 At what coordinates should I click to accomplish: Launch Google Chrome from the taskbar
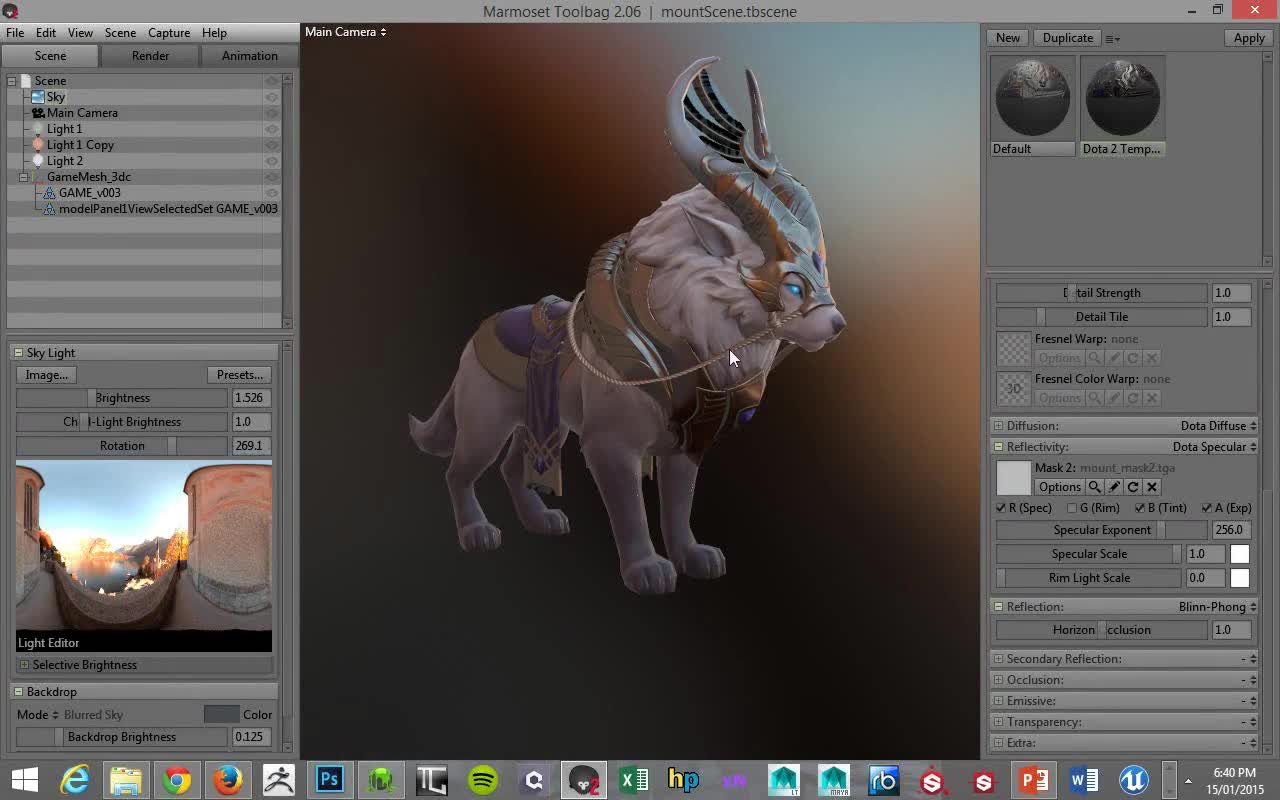[177, 779]
